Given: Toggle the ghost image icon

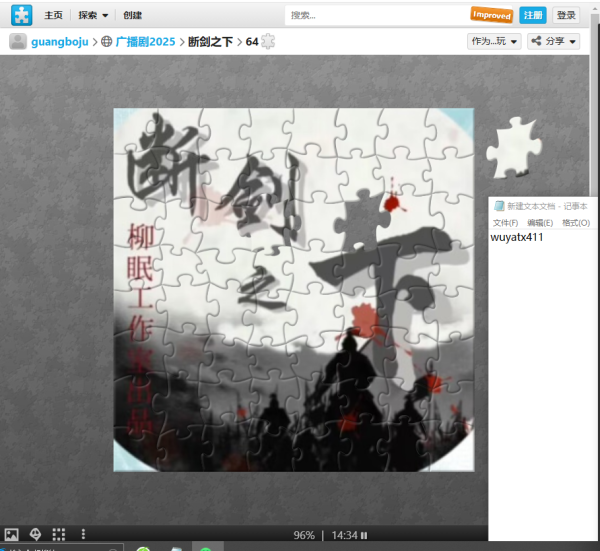Looking at the screenshot, I should [35, 534].
